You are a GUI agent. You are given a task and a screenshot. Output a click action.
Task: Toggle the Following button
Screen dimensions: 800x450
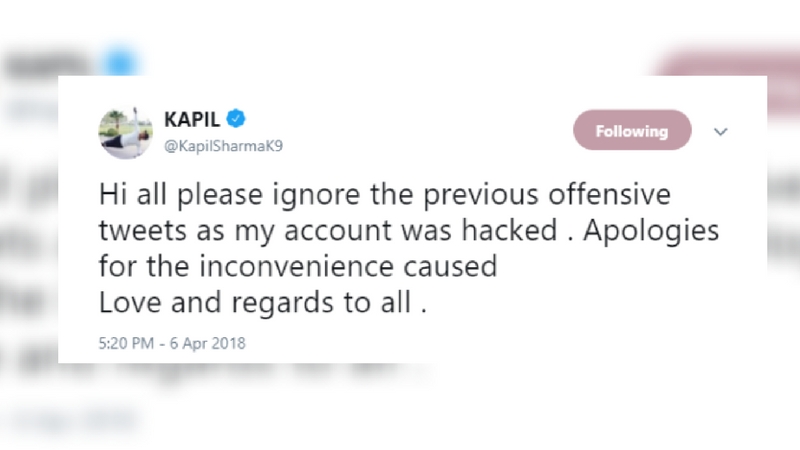[x=631, y=131]
